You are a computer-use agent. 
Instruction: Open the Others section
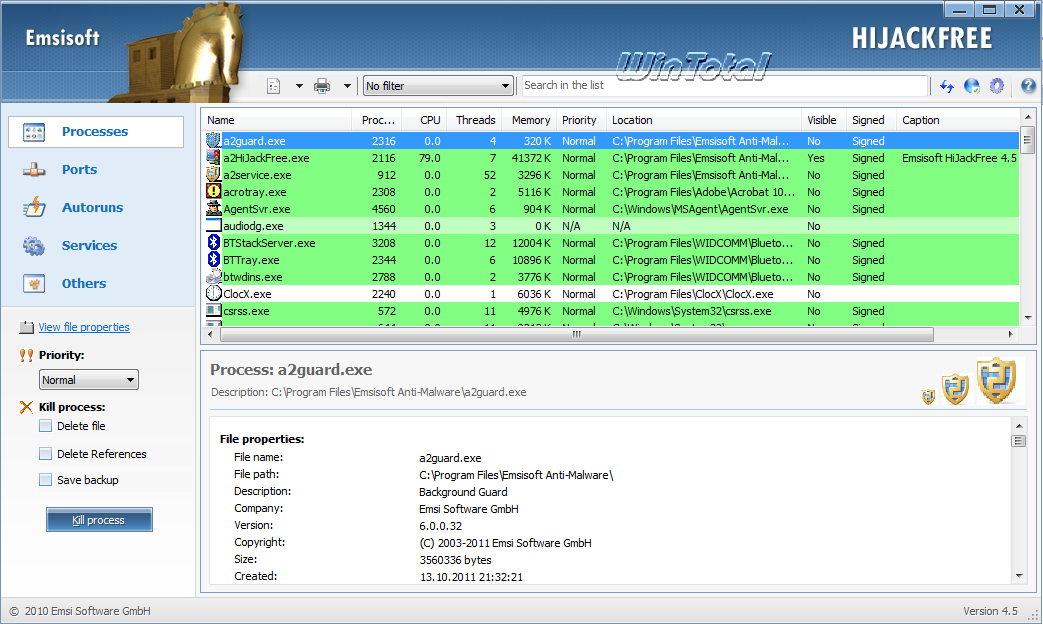click(x=84, y=283)
